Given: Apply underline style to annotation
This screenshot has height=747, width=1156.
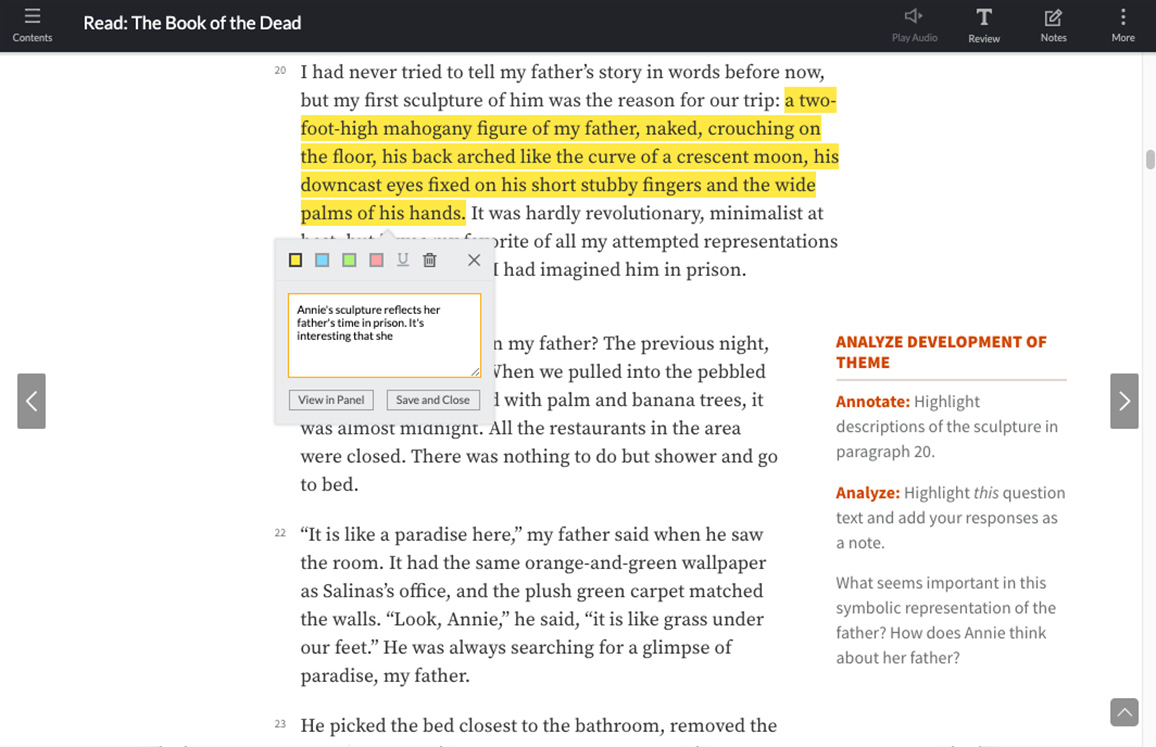Looking at the screenshot, I should tap(403, 260).
